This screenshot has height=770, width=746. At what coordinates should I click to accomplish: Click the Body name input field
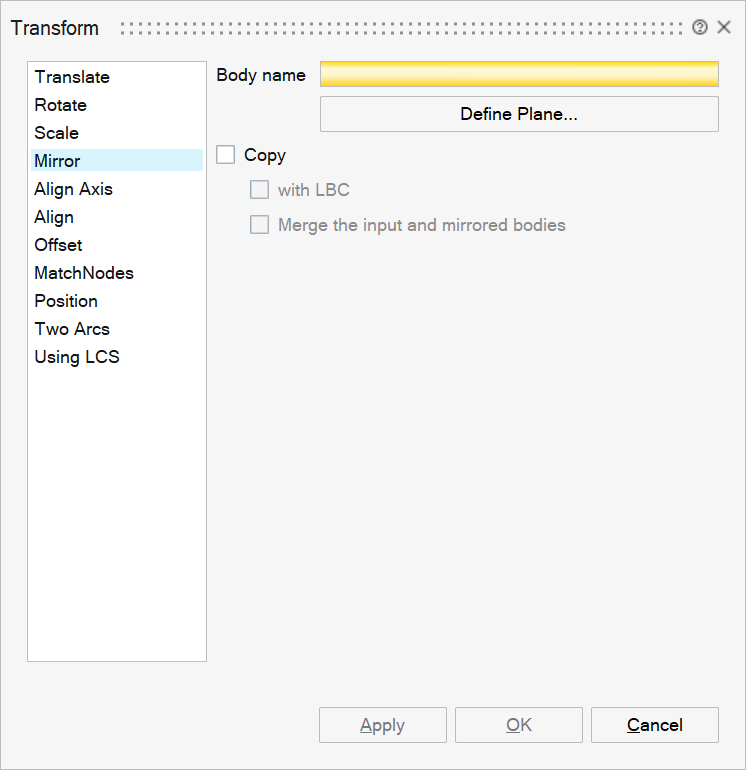click(519, 75)
